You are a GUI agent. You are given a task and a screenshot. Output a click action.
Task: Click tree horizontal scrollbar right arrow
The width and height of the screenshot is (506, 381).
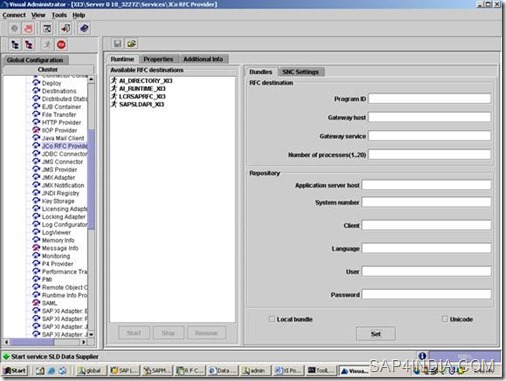(84, 342)
